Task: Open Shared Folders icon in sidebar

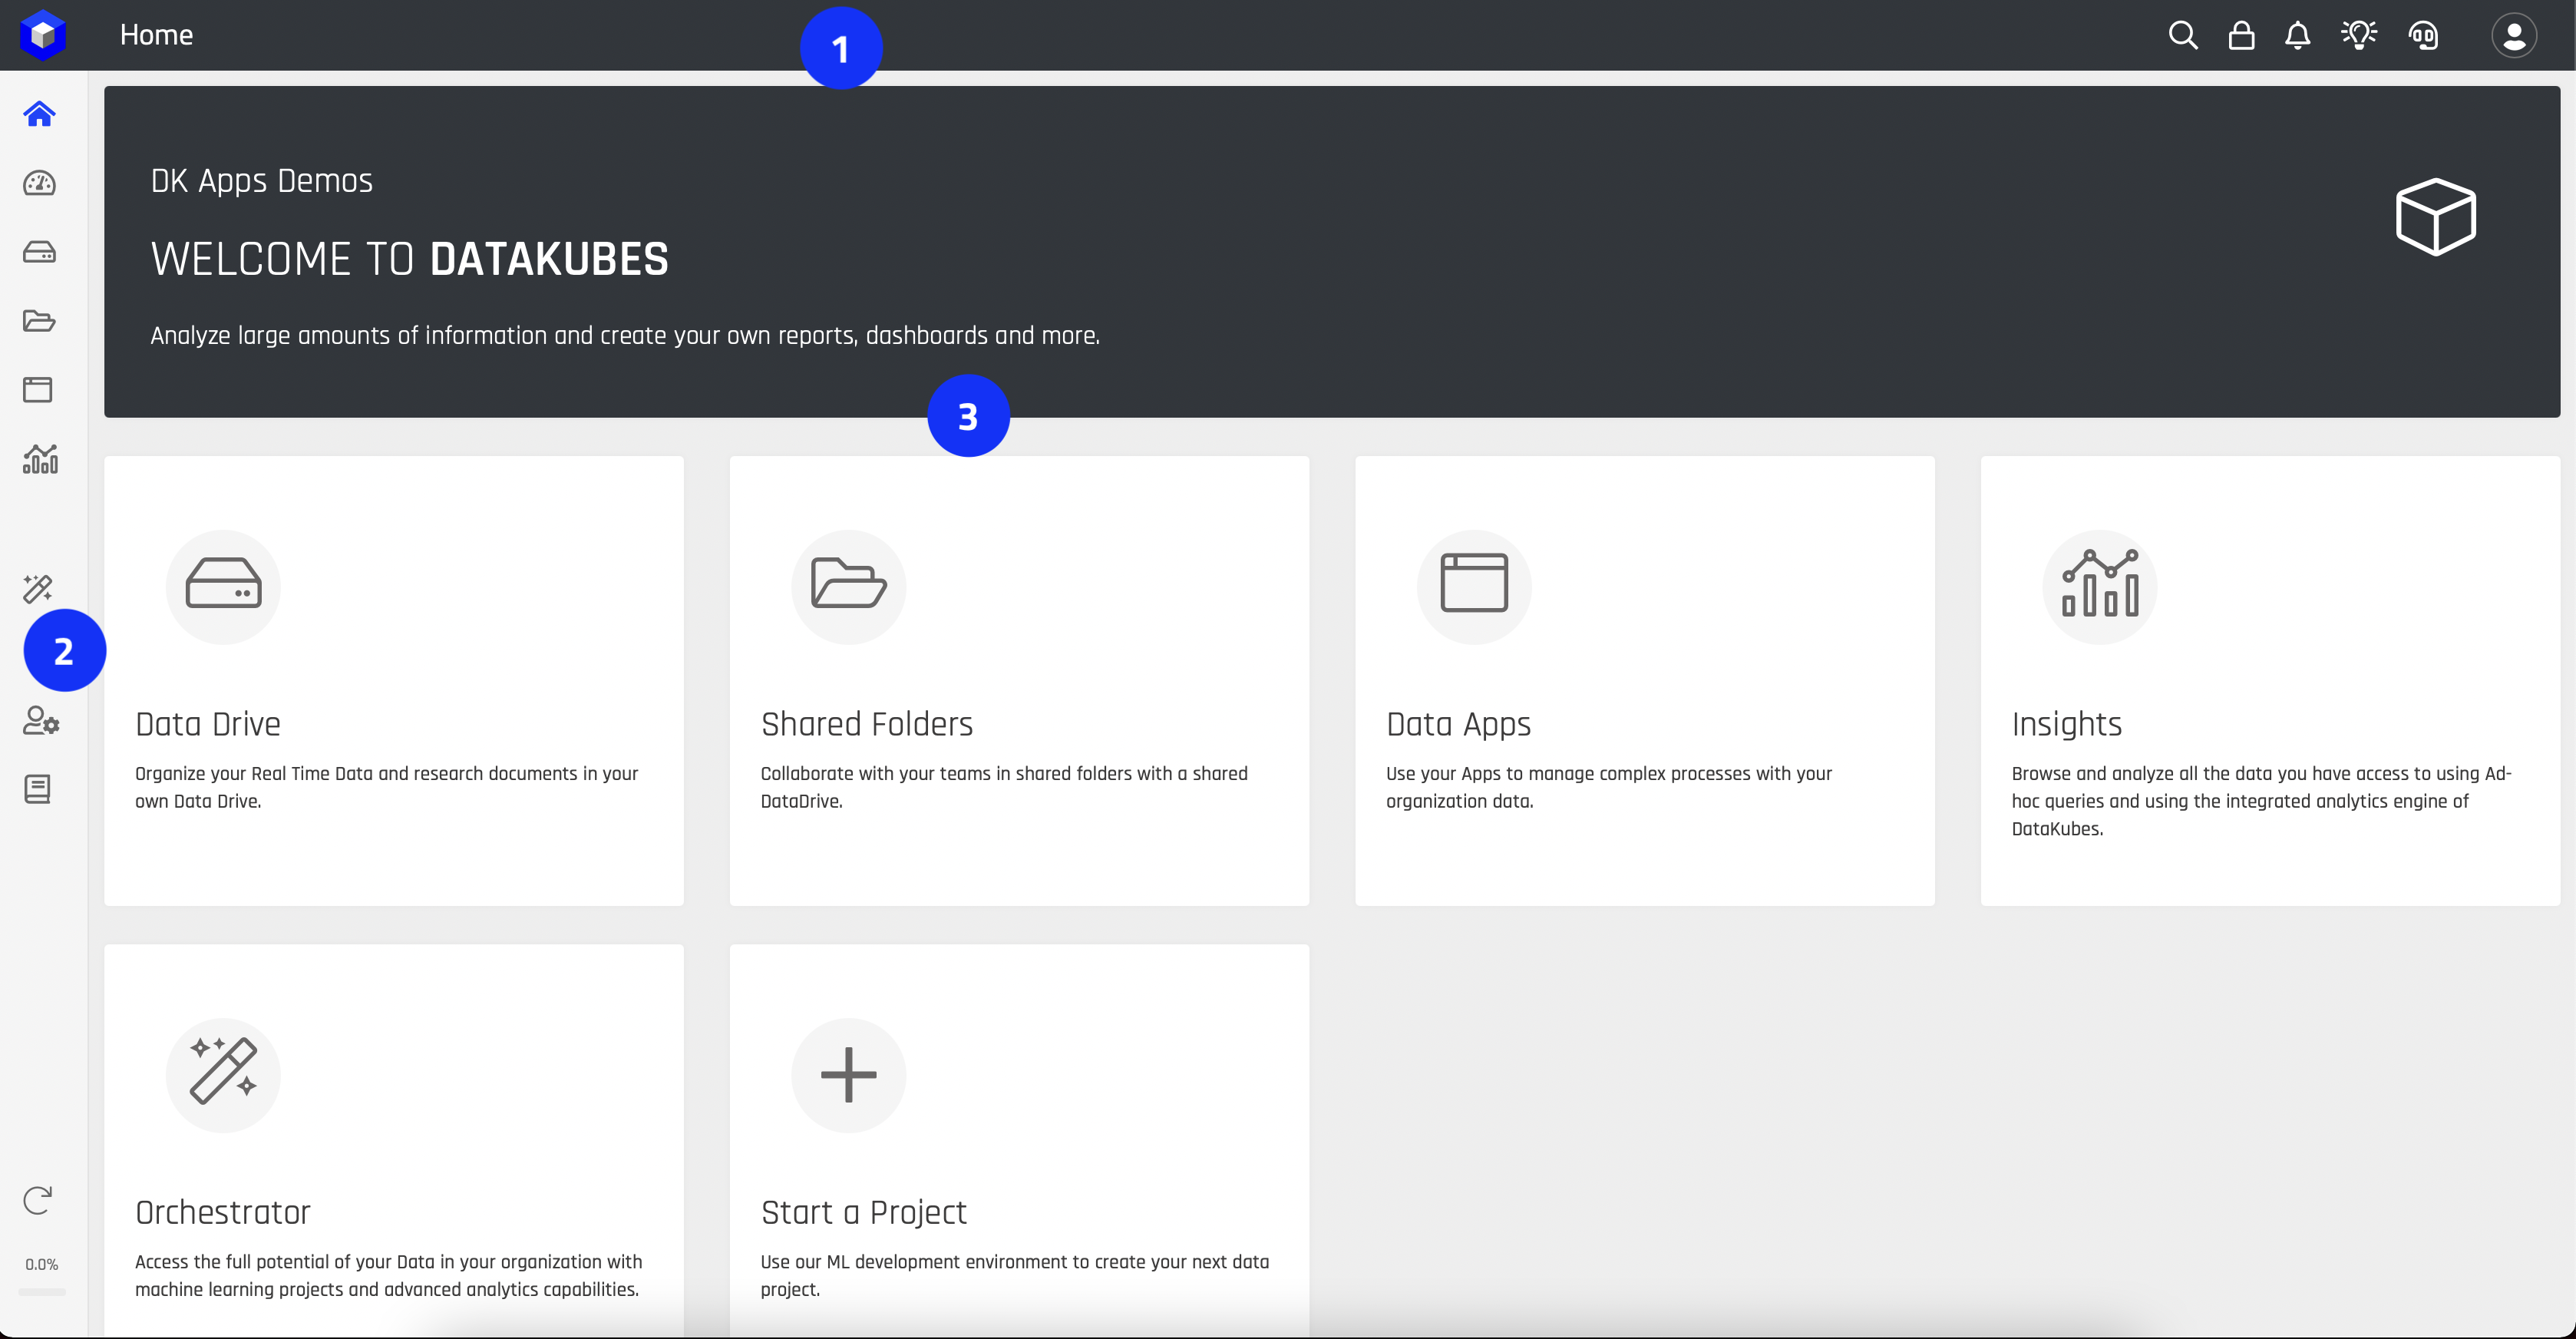Action: point(39,321)
